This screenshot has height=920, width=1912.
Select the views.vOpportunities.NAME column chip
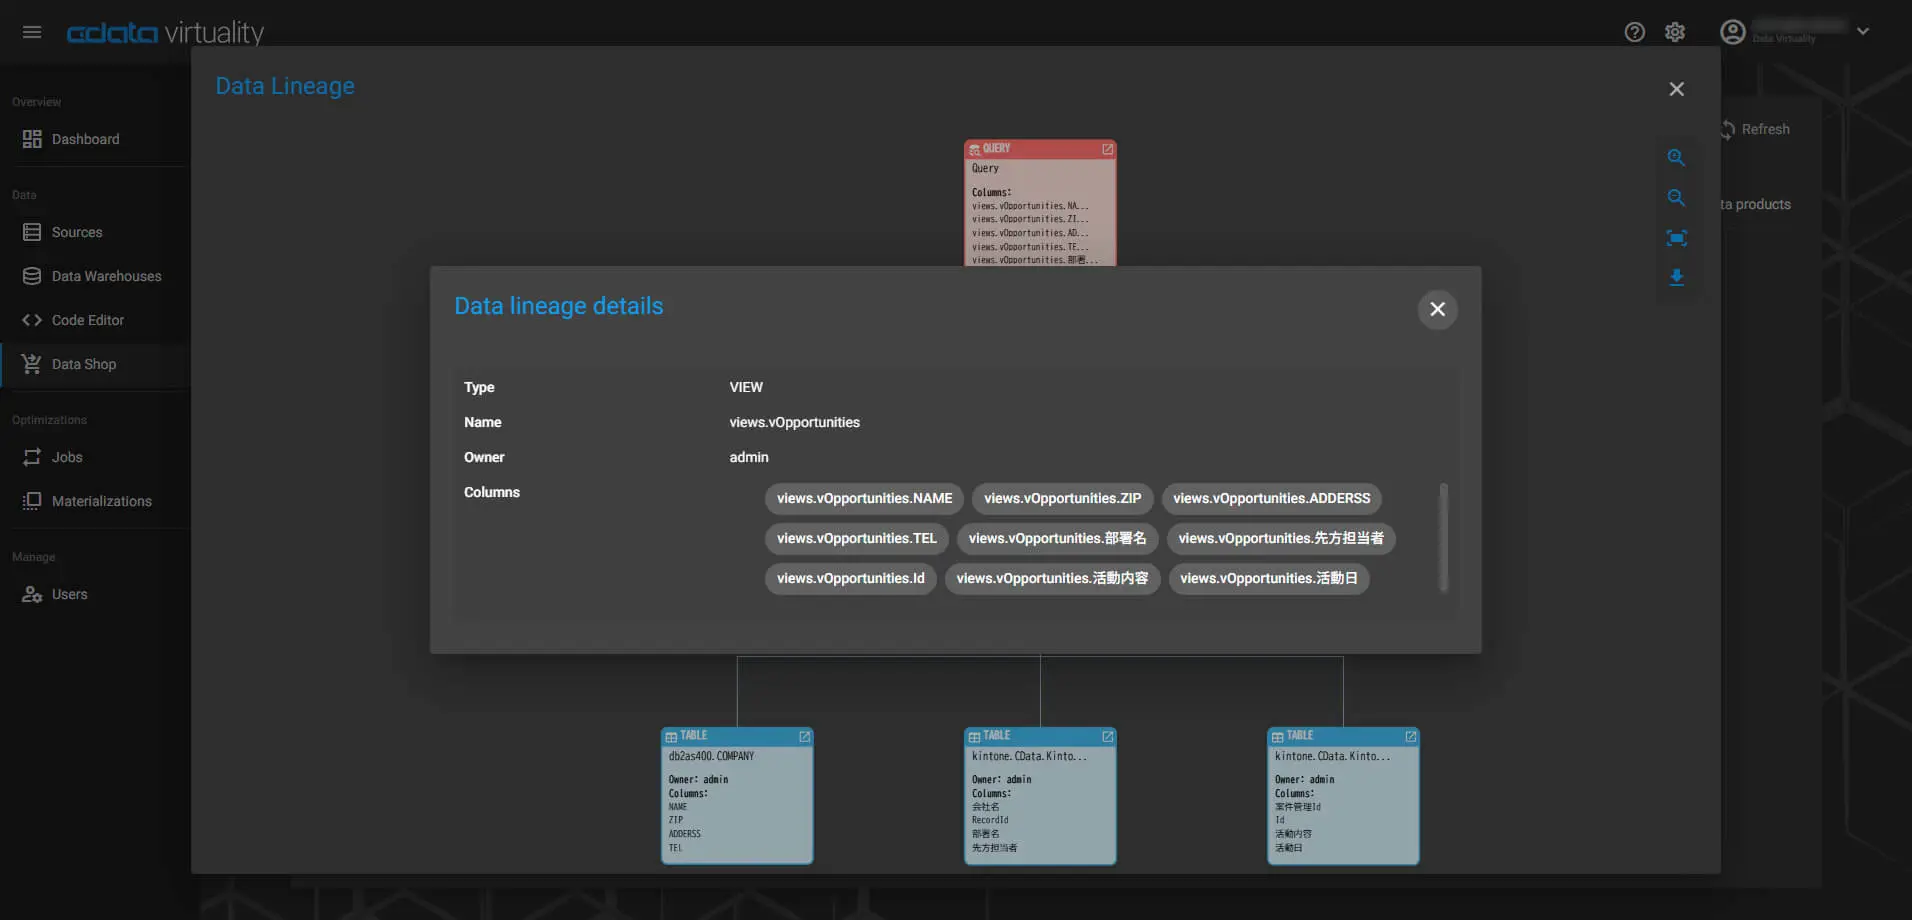(x=864, y=498)
